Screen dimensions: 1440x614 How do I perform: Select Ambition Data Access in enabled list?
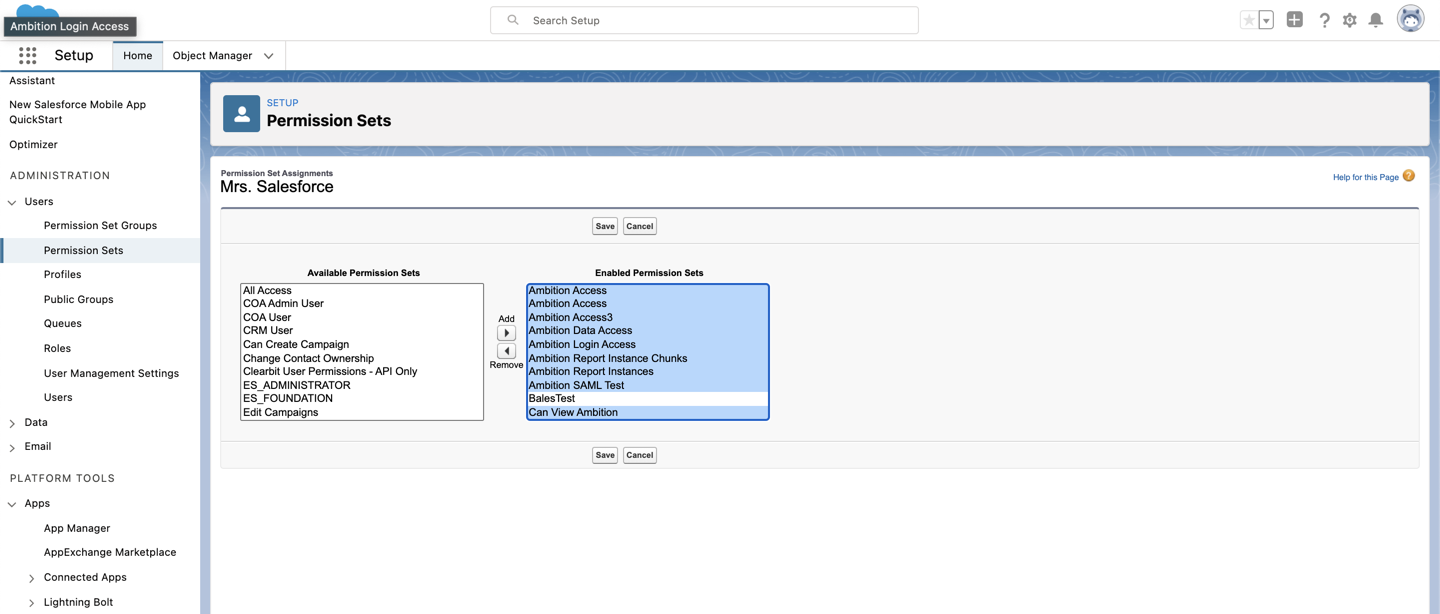pyautogui.click(x=647, y=331)
